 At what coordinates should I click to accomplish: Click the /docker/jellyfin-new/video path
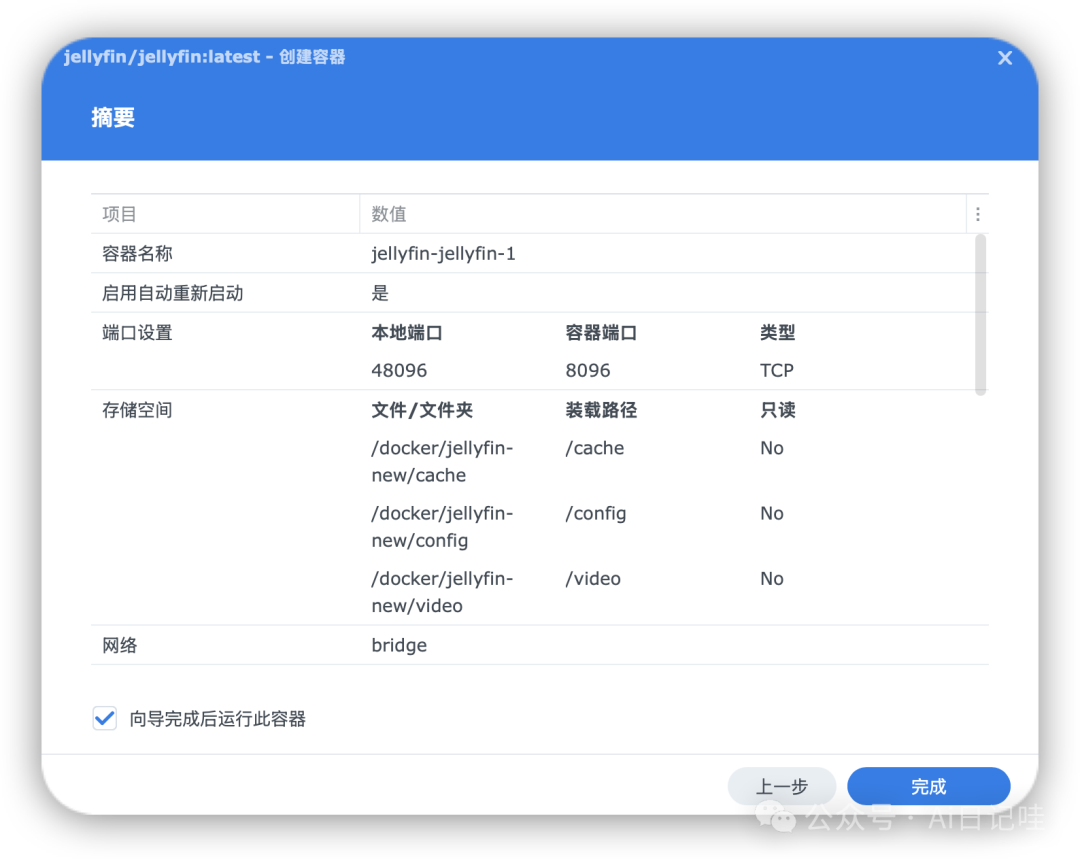442,592
